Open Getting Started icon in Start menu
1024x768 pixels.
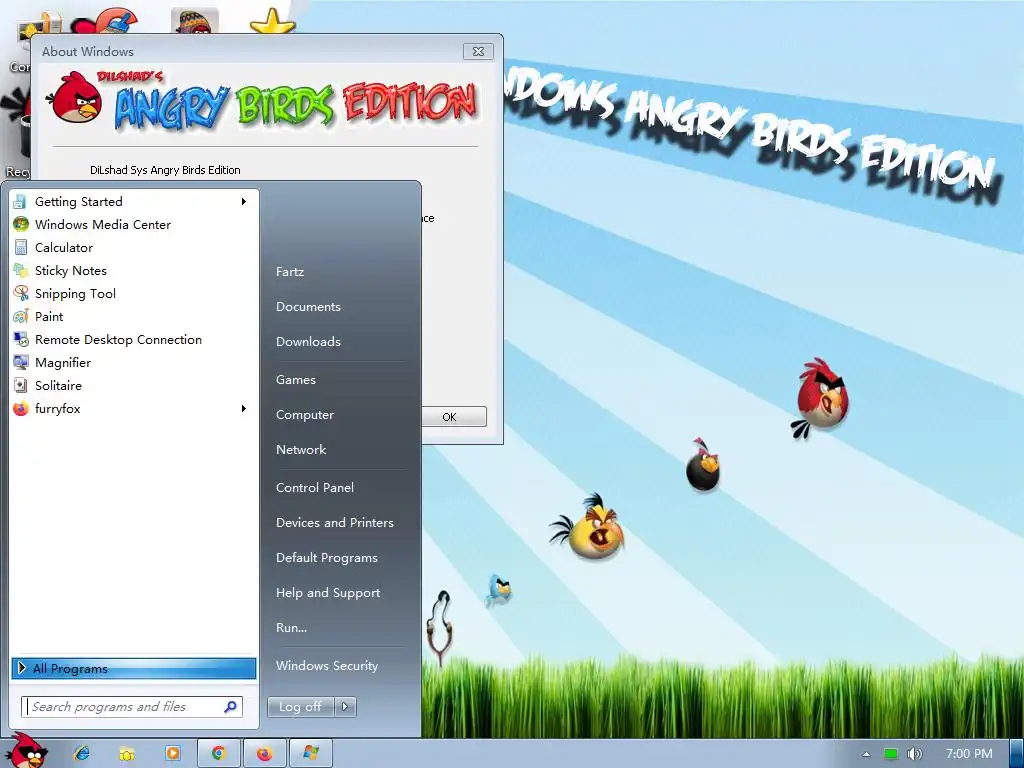coord(20,202)
